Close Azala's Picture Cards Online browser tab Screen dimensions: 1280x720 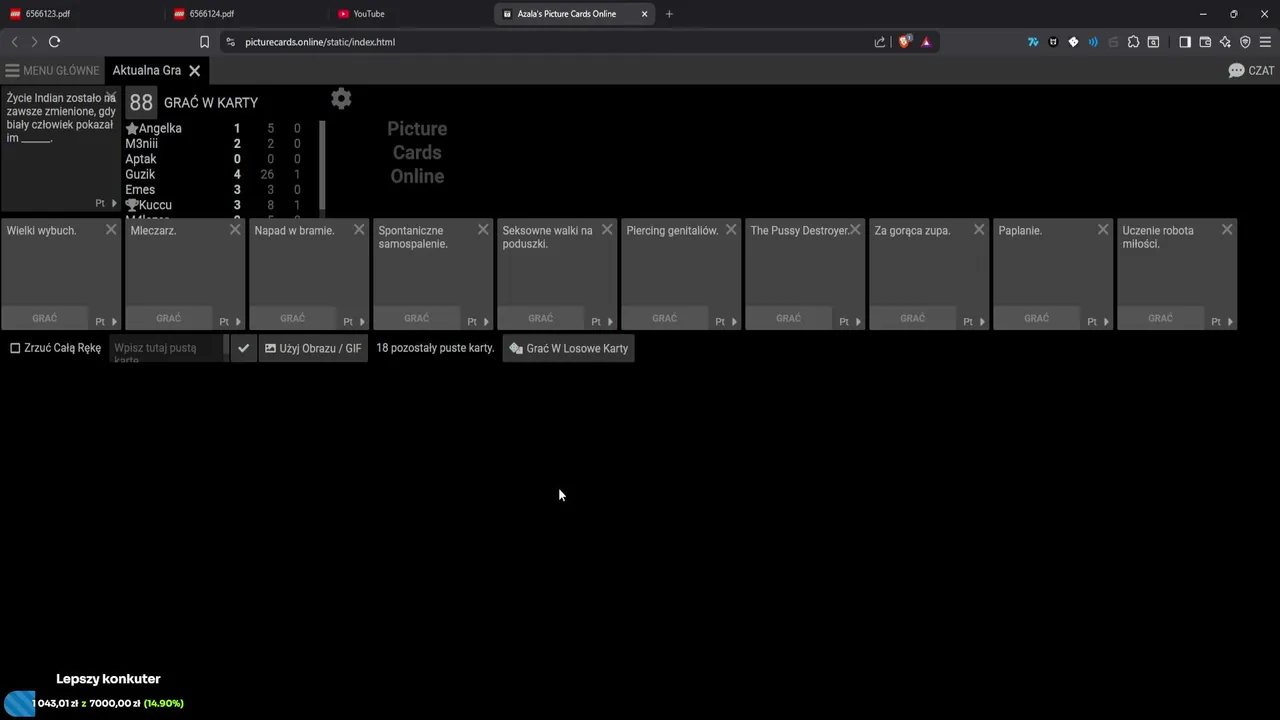click(x=645, y=14)
